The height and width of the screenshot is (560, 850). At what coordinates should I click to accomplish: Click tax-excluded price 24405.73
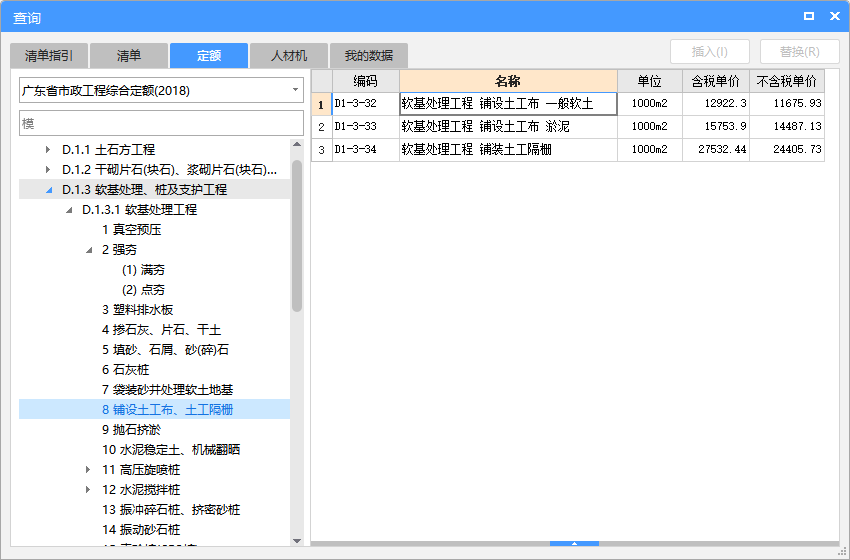click(787, 150)
